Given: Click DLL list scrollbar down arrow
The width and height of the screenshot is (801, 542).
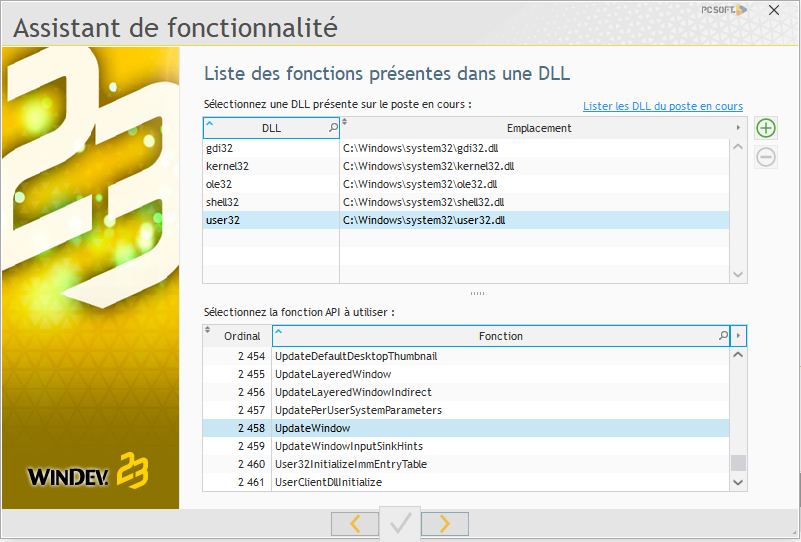Looking at the screenshot, I should (x=738, y=274).
